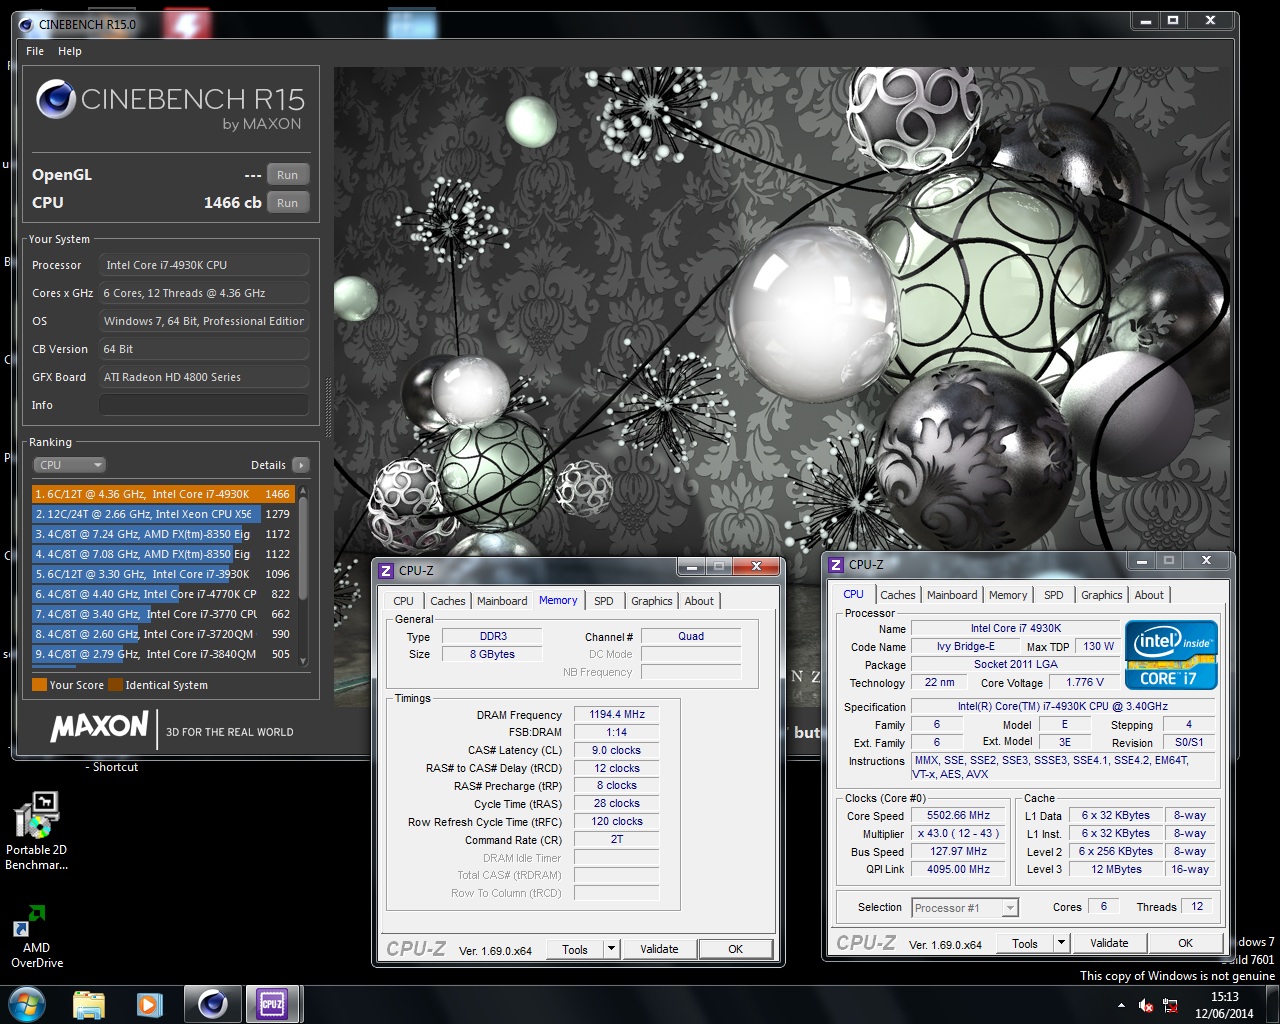Click the Info input field in Cinebench
This screenshot has height=1024, width=1280.
tap(203, 405)
